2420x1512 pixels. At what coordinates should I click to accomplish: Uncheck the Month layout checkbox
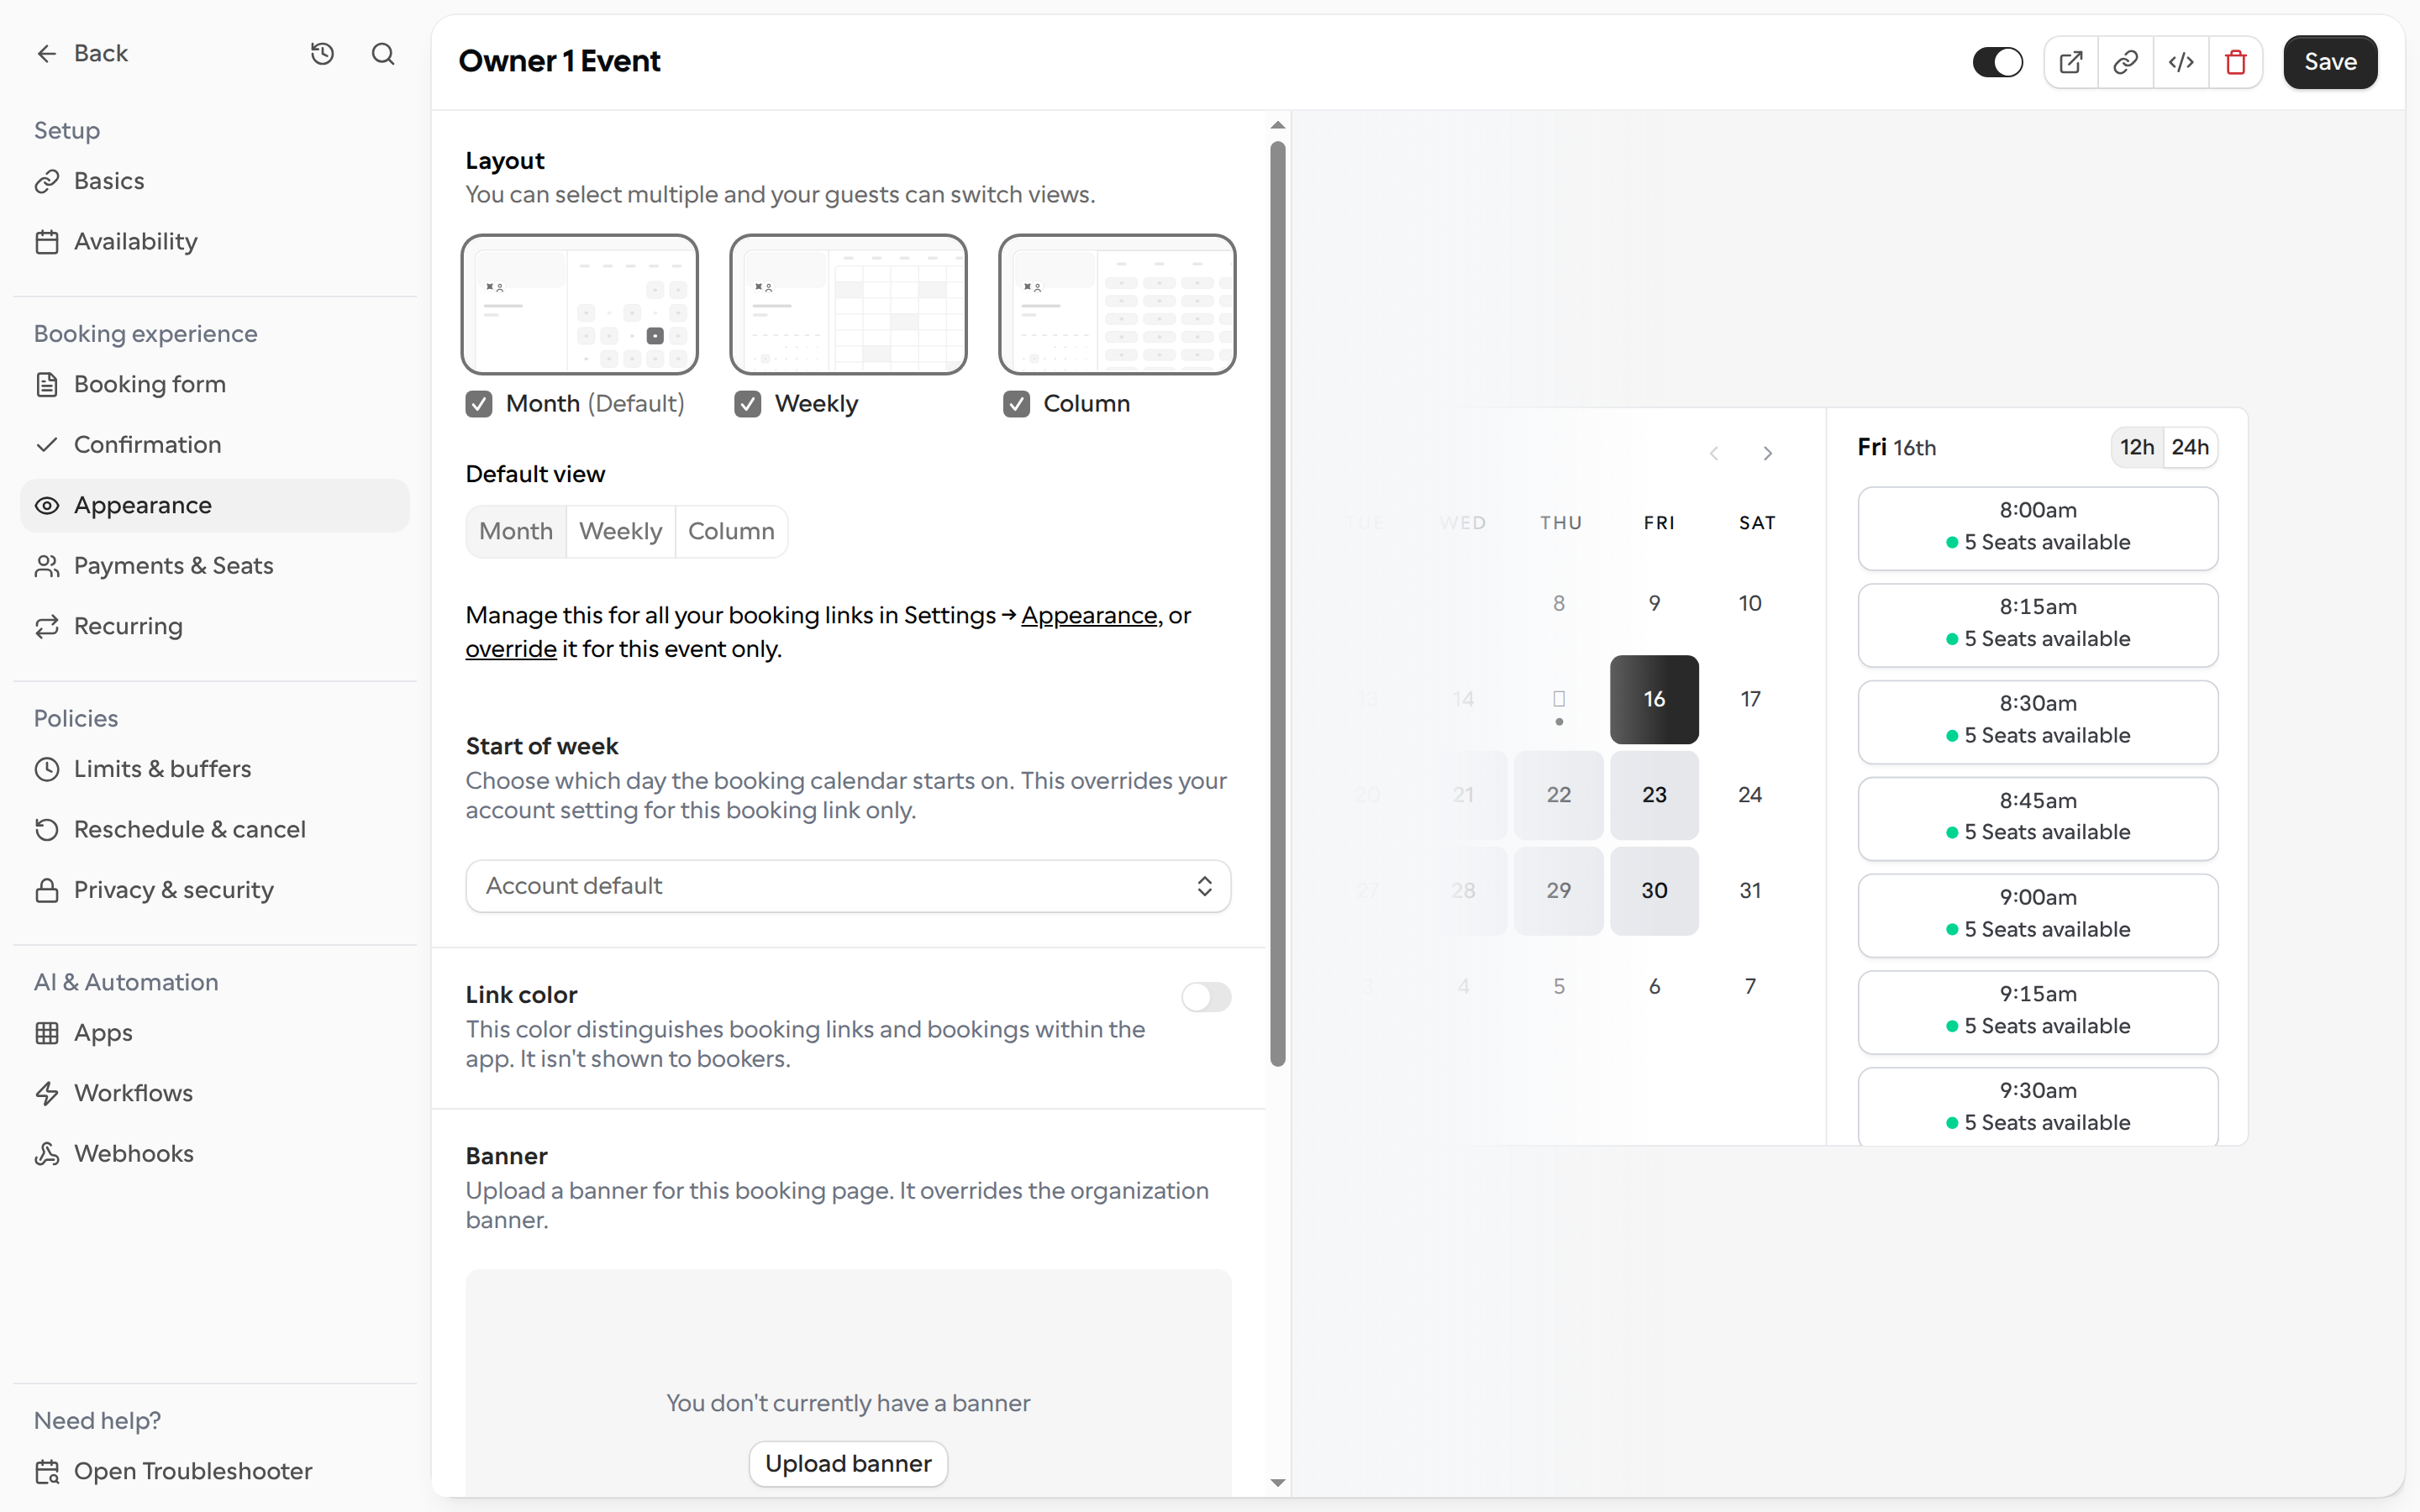[x=479, y=404]
